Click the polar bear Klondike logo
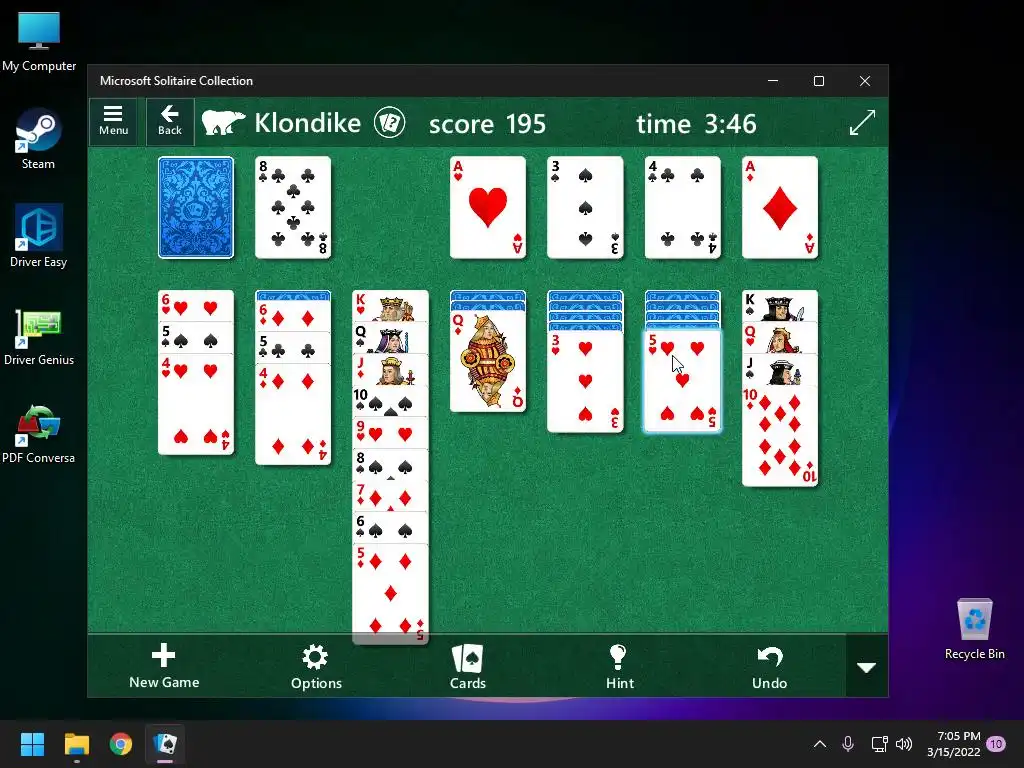 (223, 122)
